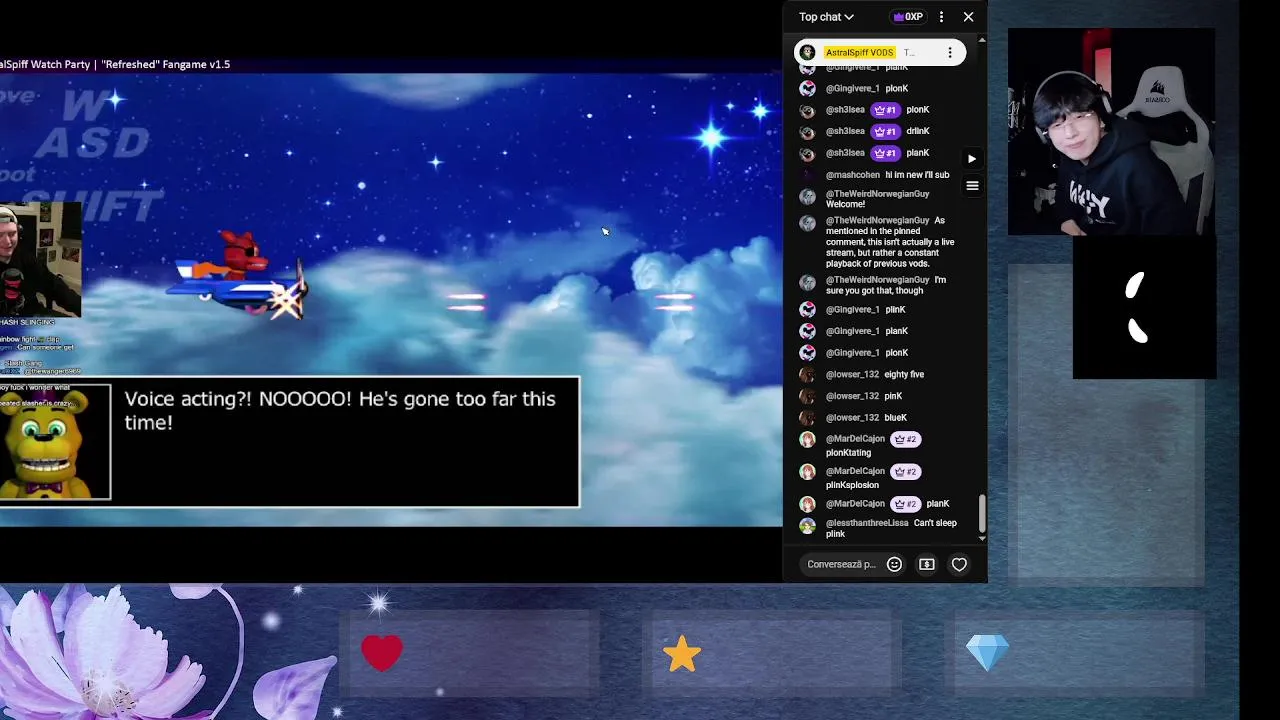Click @MarDelCajon avatar beside plinKsplosion

(x=808, y=472)
